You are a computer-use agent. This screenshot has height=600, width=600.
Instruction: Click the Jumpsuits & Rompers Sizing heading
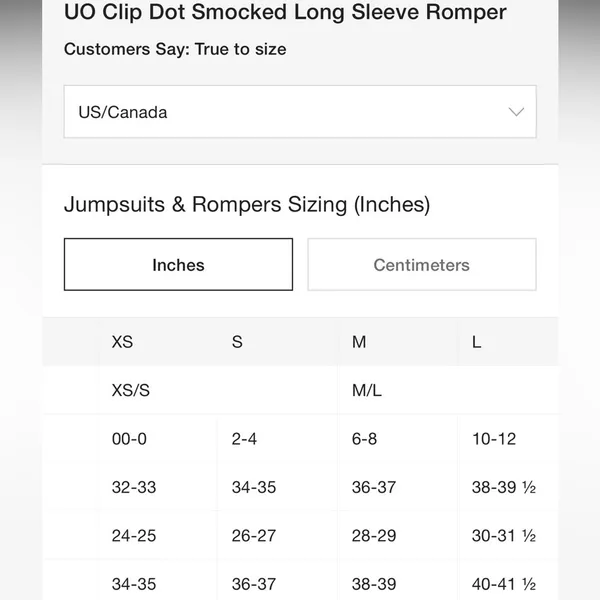(247, 204)
